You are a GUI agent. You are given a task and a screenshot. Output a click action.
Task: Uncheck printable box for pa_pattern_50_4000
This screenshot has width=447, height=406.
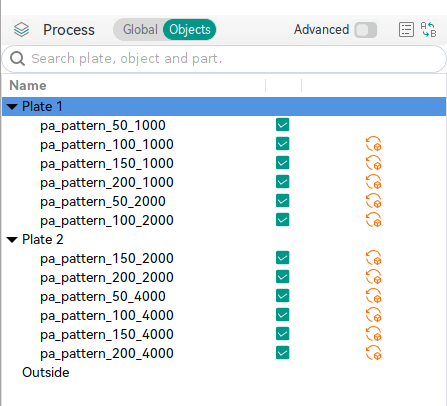tap(282, 296)
